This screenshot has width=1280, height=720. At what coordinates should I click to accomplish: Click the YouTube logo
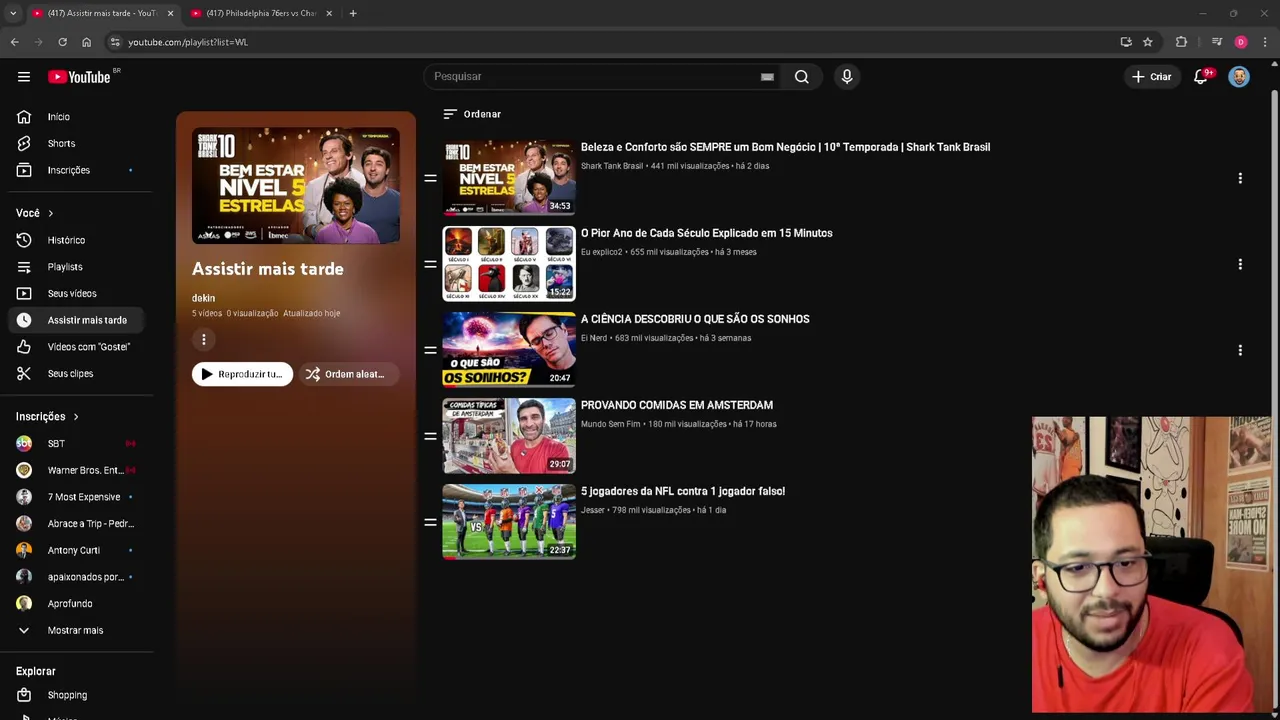[79, 77]
